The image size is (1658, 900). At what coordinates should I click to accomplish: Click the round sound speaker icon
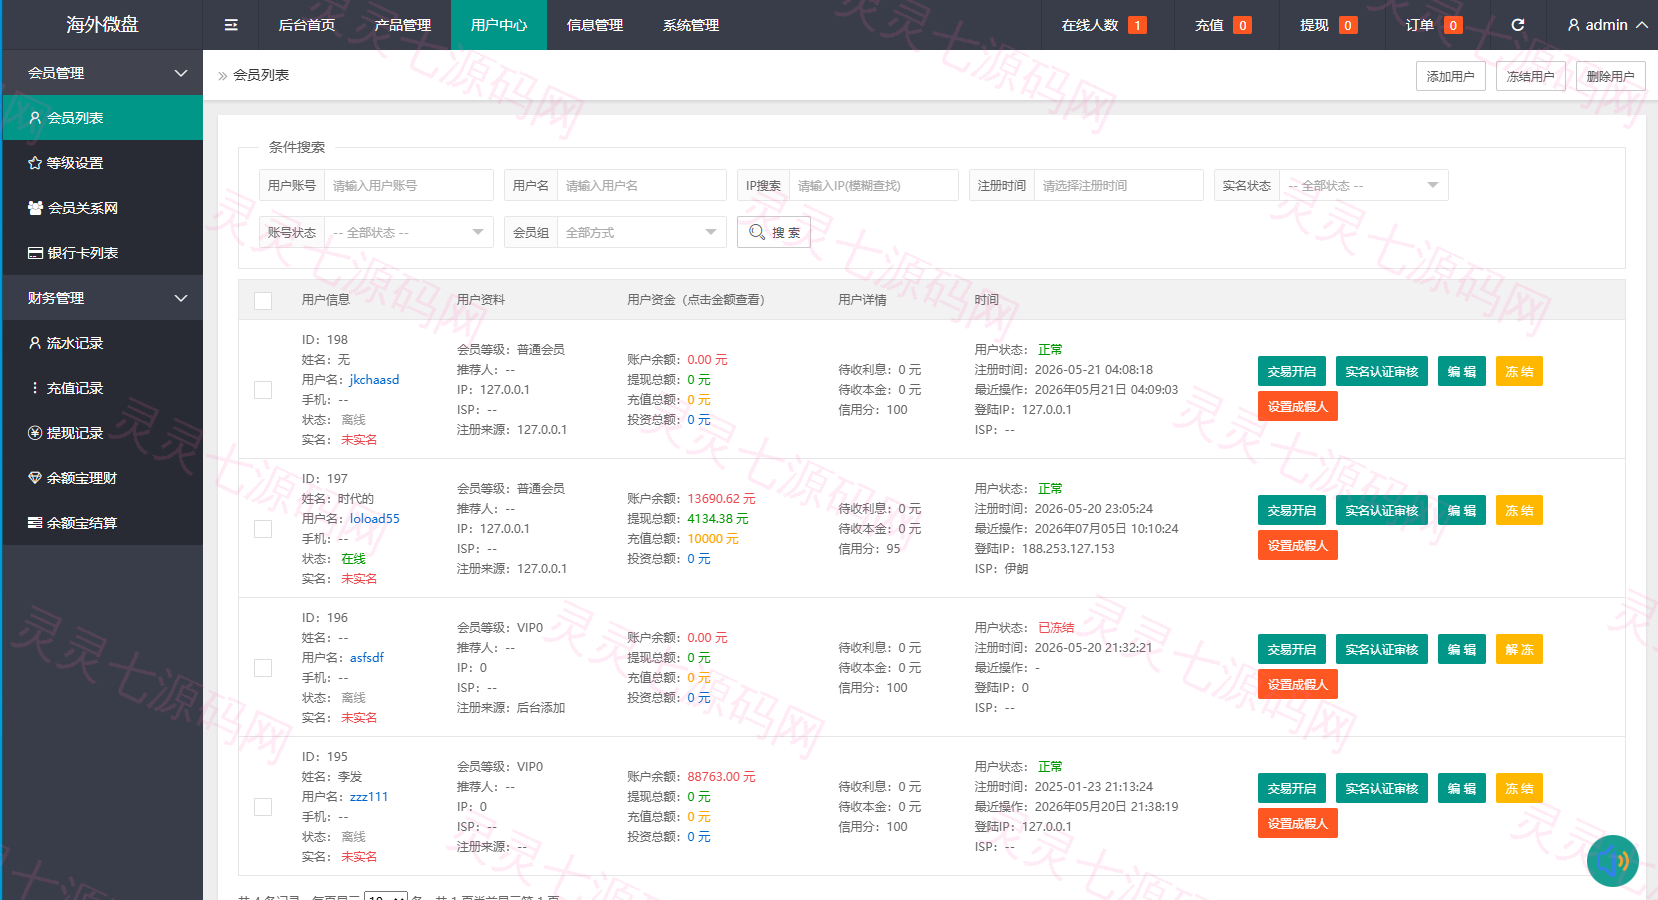pyautogui.click(x=1613, y=861)
